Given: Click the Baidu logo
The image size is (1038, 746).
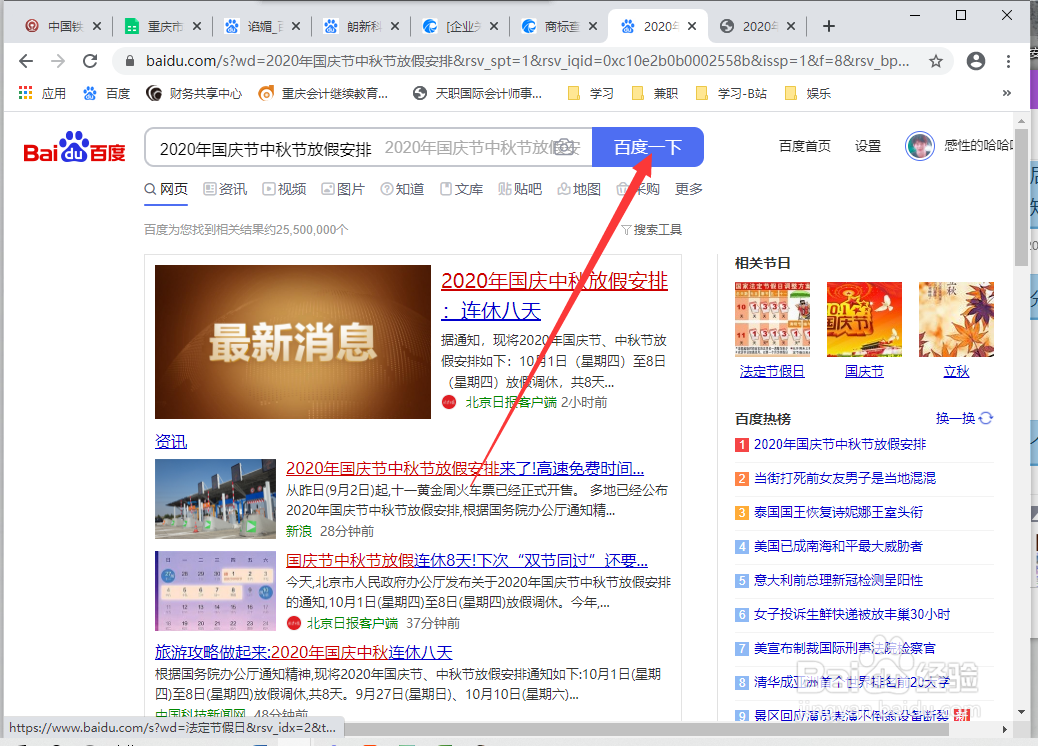Looking at the screenshot, I should (74, 148).
